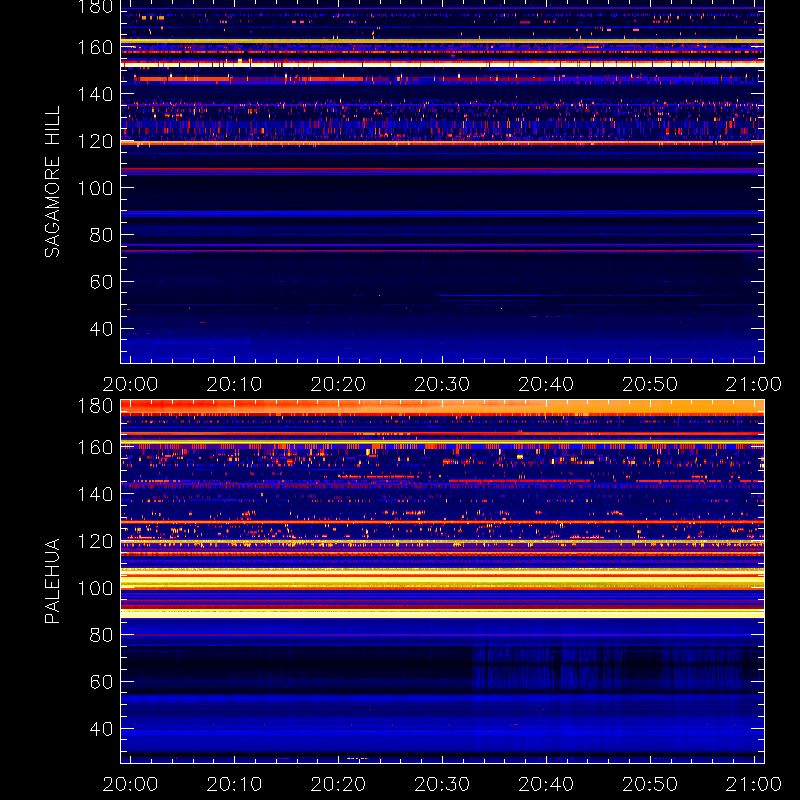Select the 100 tick label on Sagamore Hill plot
This screenshot has height=800, width=800.
[x=95, y=188]
